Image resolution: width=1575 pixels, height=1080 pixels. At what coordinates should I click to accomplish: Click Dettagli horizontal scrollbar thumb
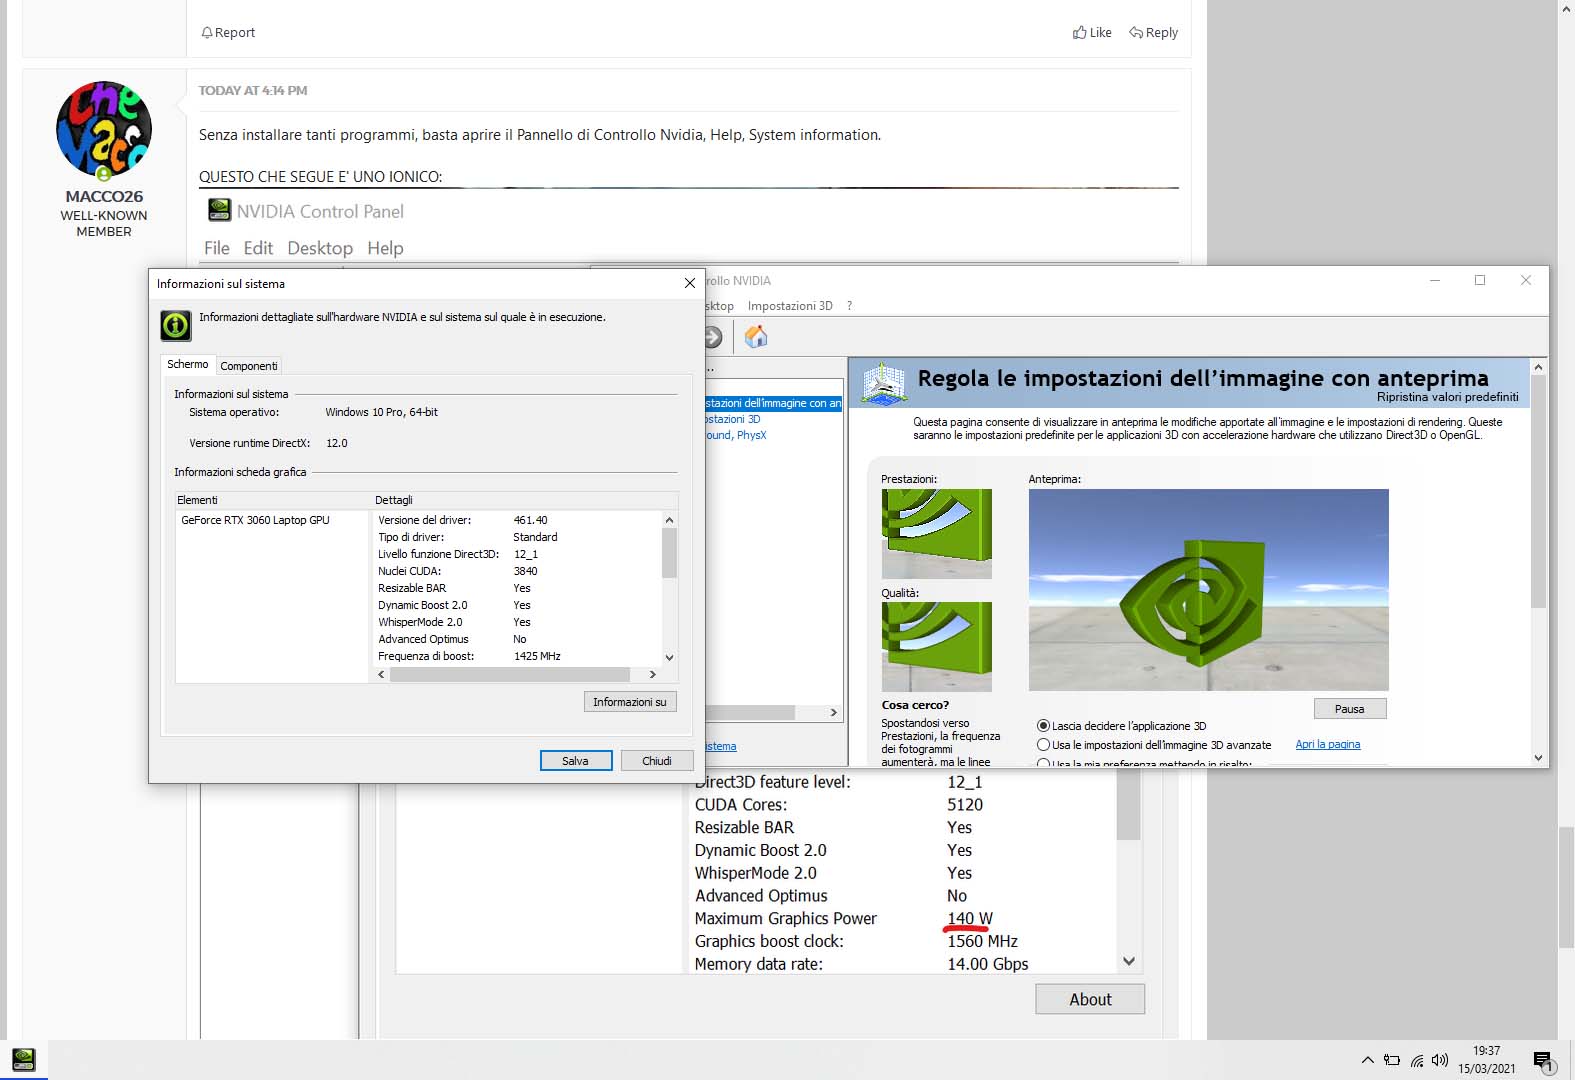[x=510, y=675]
